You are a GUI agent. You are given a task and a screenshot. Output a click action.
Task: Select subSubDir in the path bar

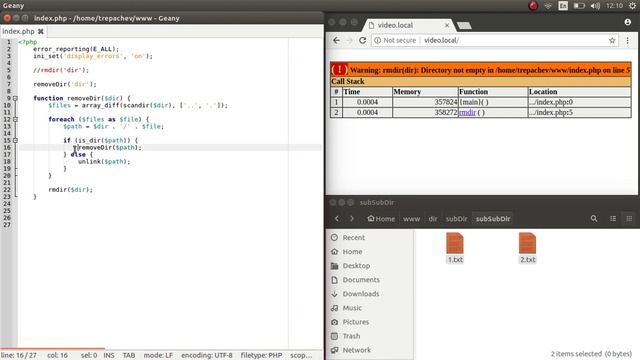point(493,219)
